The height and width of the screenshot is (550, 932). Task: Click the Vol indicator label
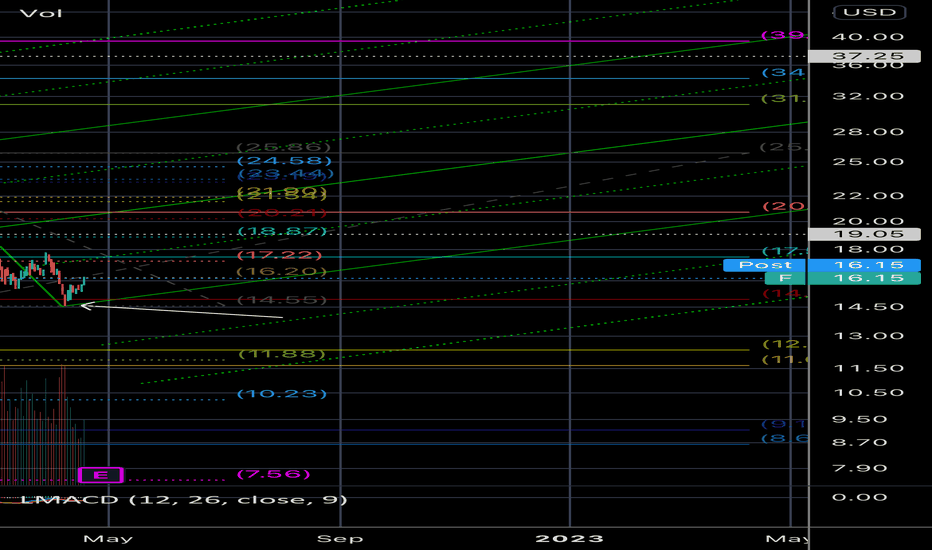tap(41, 13)
